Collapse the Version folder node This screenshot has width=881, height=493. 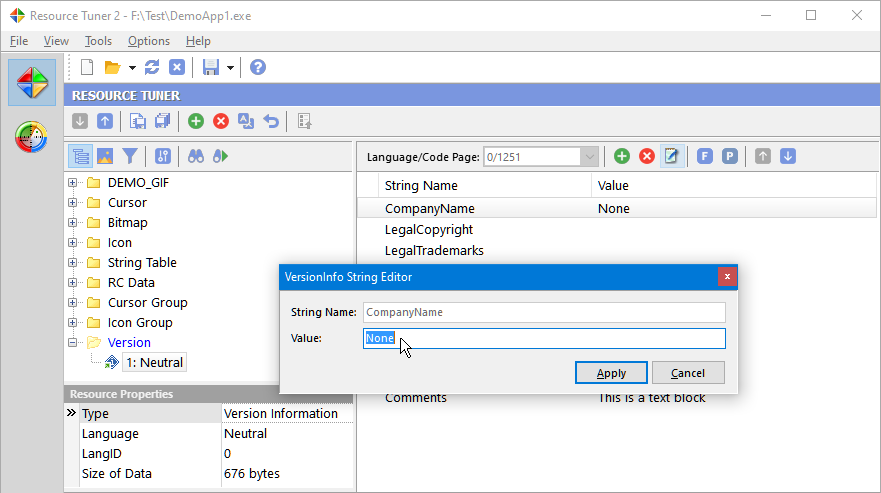click(x=72, y=342)
